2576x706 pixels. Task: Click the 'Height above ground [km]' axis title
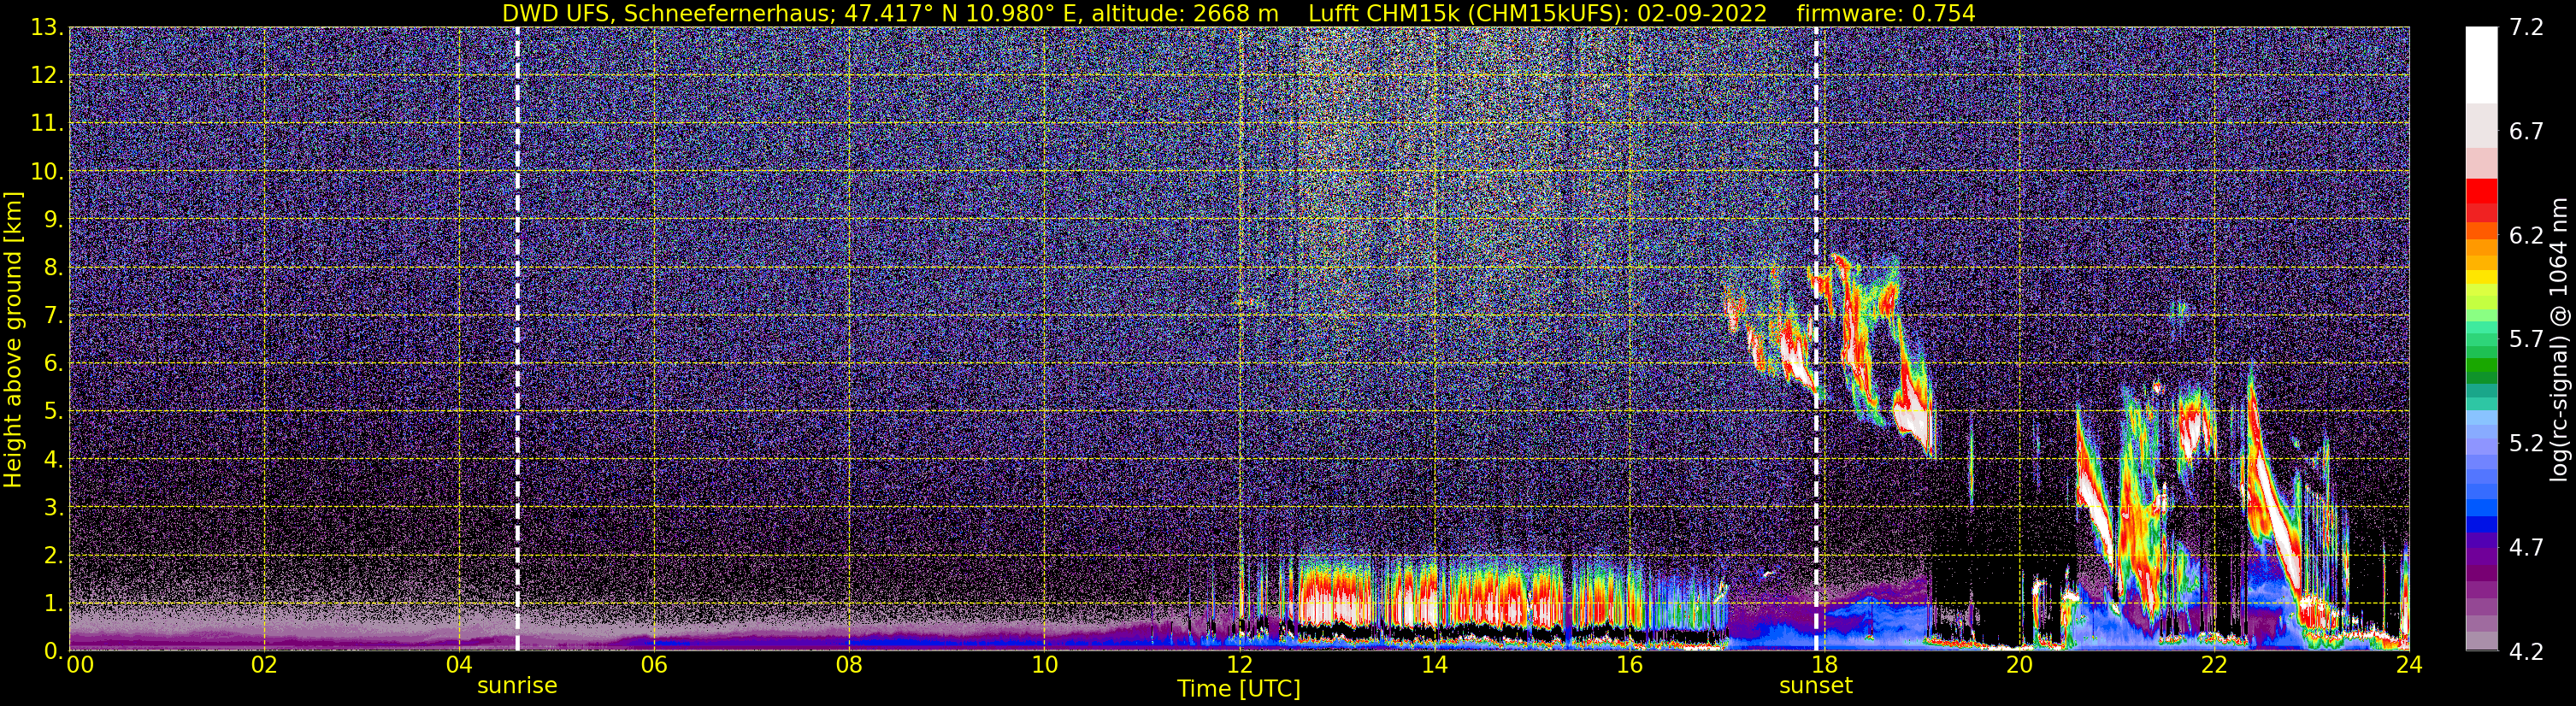tap(13, 339)
